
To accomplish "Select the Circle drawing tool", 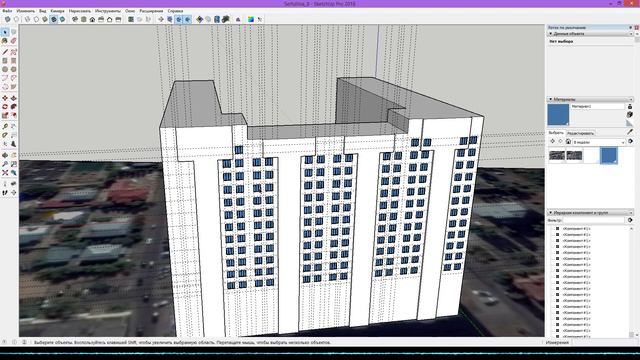I will pos(5,69).
